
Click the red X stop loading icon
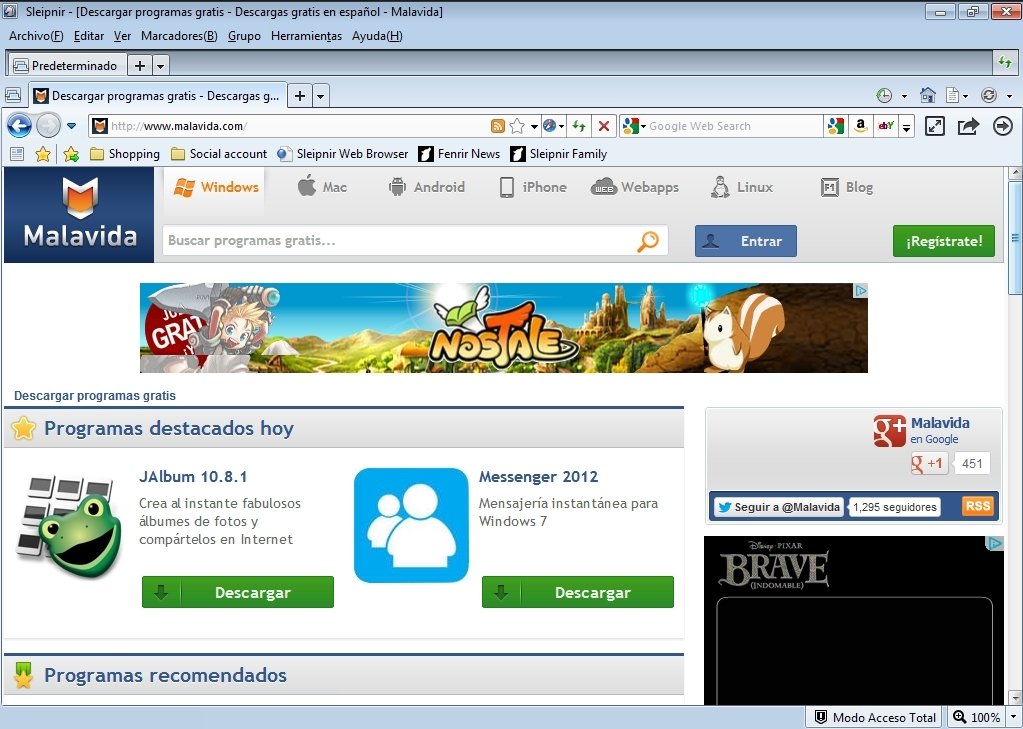click(604, 126)
